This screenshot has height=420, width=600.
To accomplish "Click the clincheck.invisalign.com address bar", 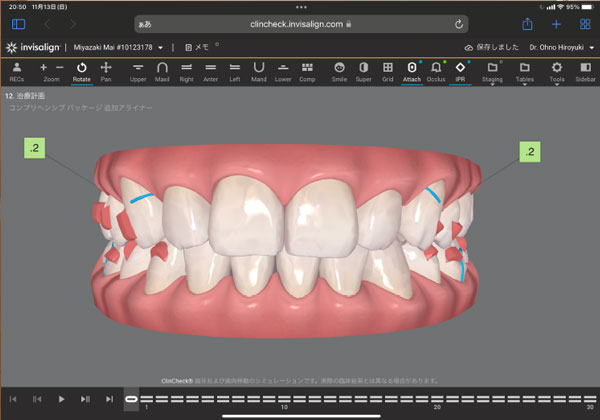I will coord(301,24).
